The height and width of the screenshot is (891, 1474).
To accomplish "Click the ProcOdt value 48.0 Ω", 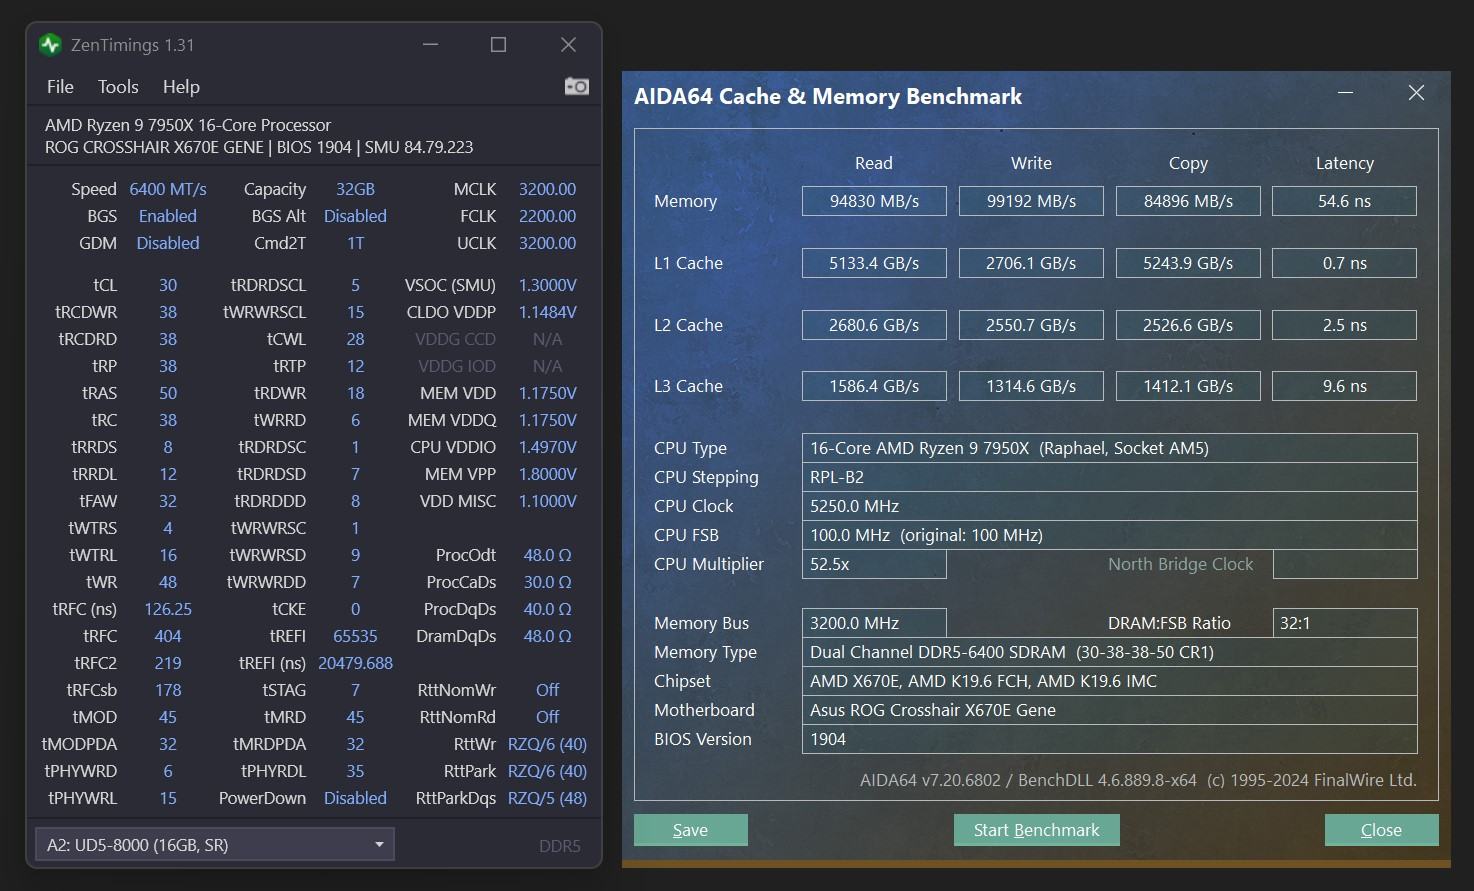I will tap(547, 555).
